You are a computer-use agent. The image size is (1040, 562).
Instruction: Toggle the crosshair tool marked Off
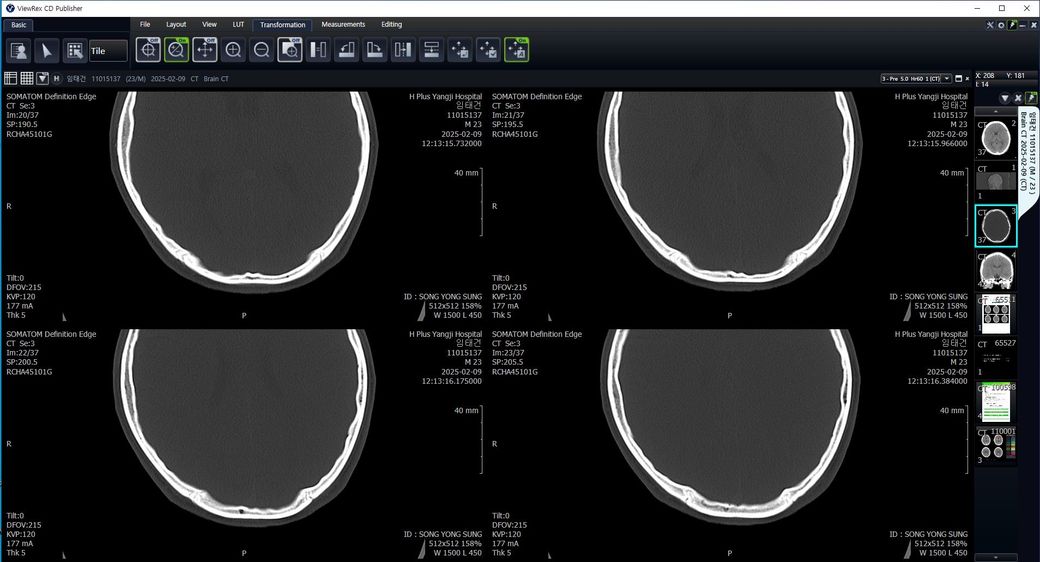[x=148, y=50]
